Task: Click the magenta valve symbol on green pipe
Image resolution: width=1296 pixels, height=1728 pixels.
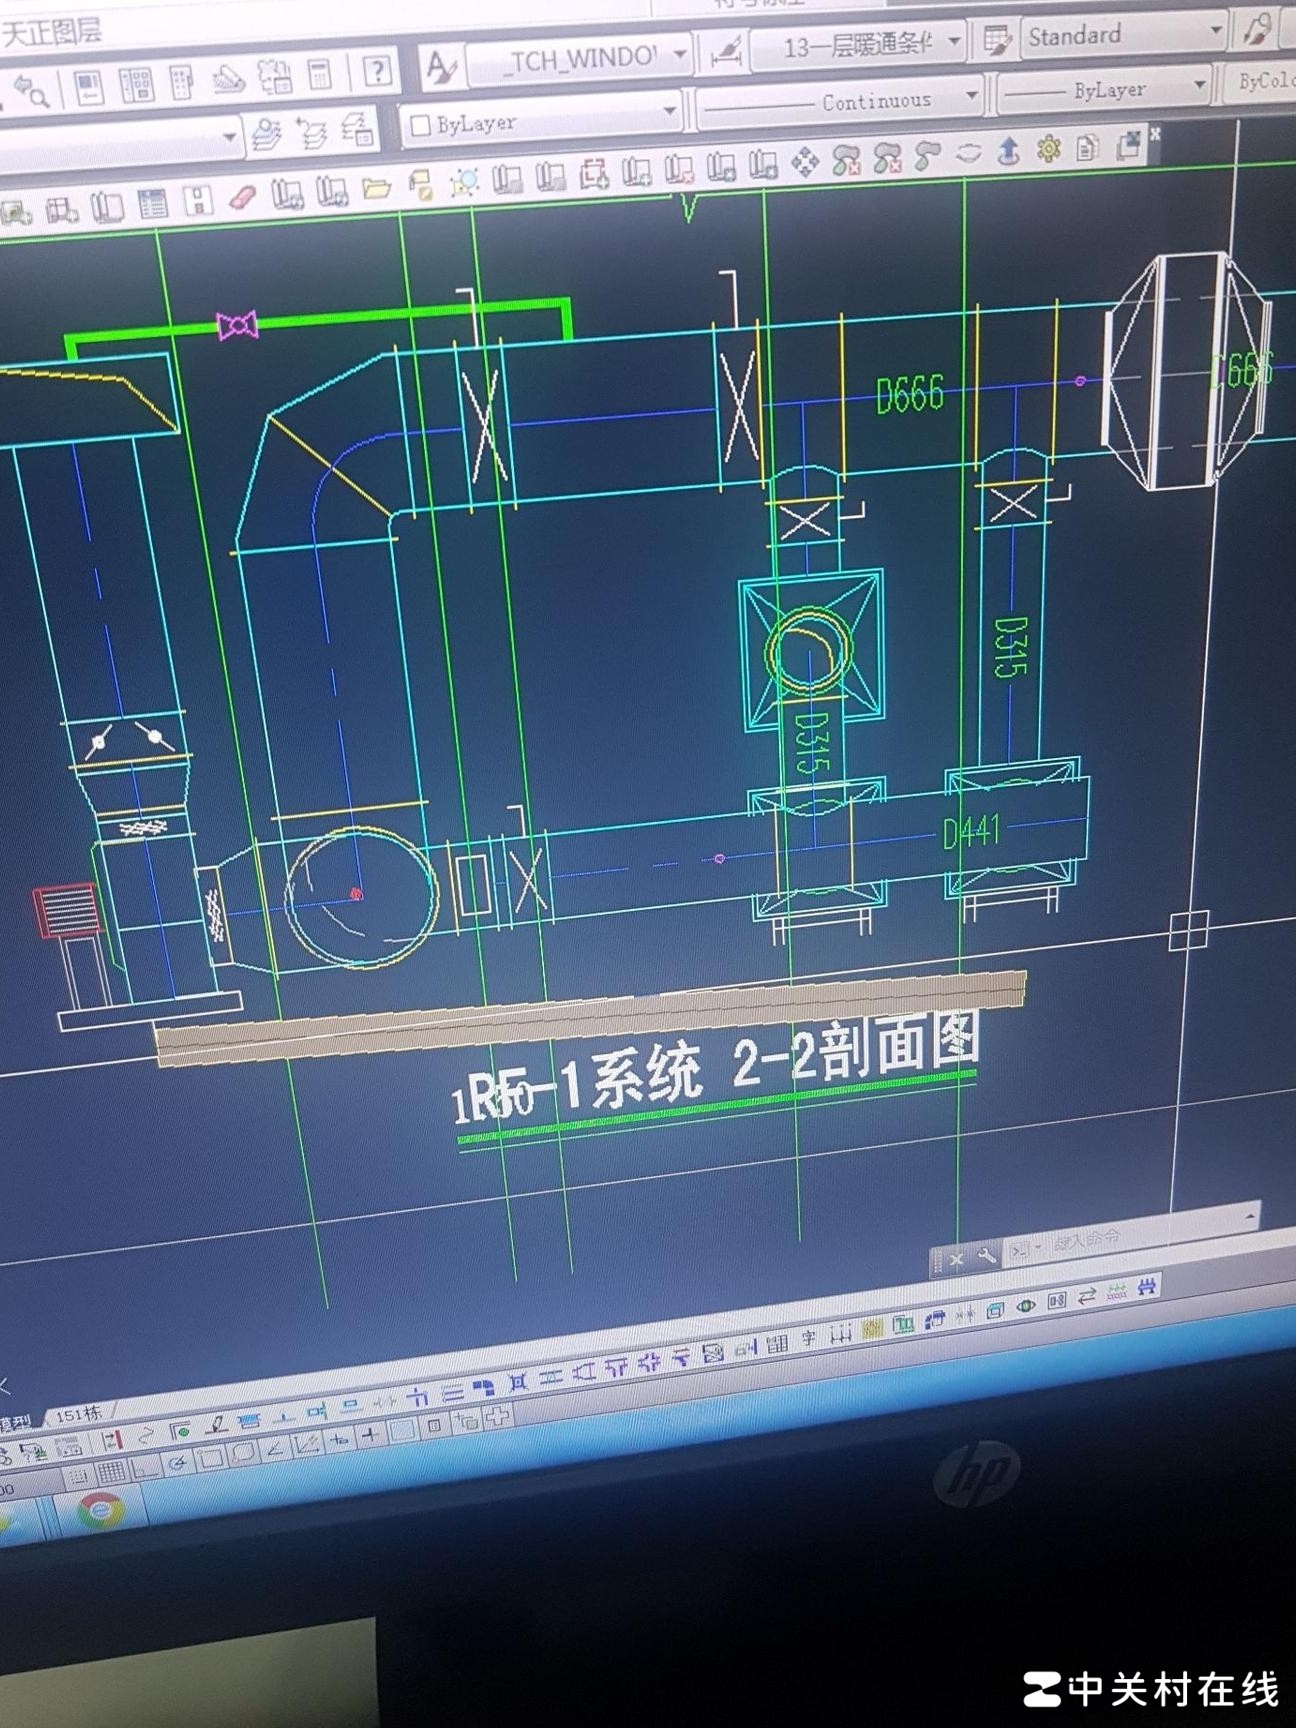Action: 237,326
